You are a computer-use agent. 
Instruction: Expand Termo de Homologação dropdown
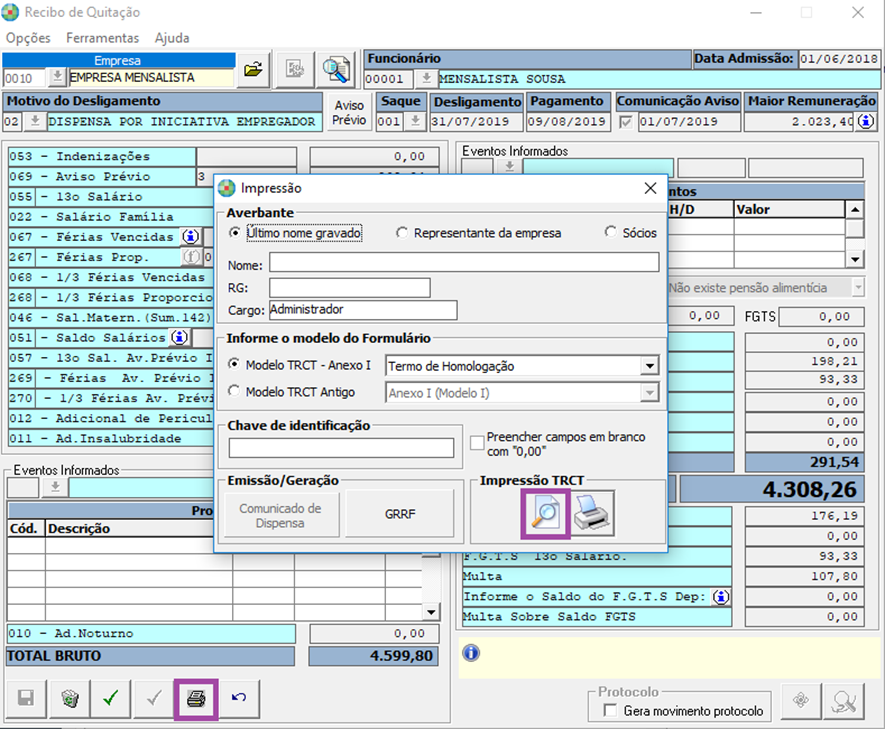650,366
